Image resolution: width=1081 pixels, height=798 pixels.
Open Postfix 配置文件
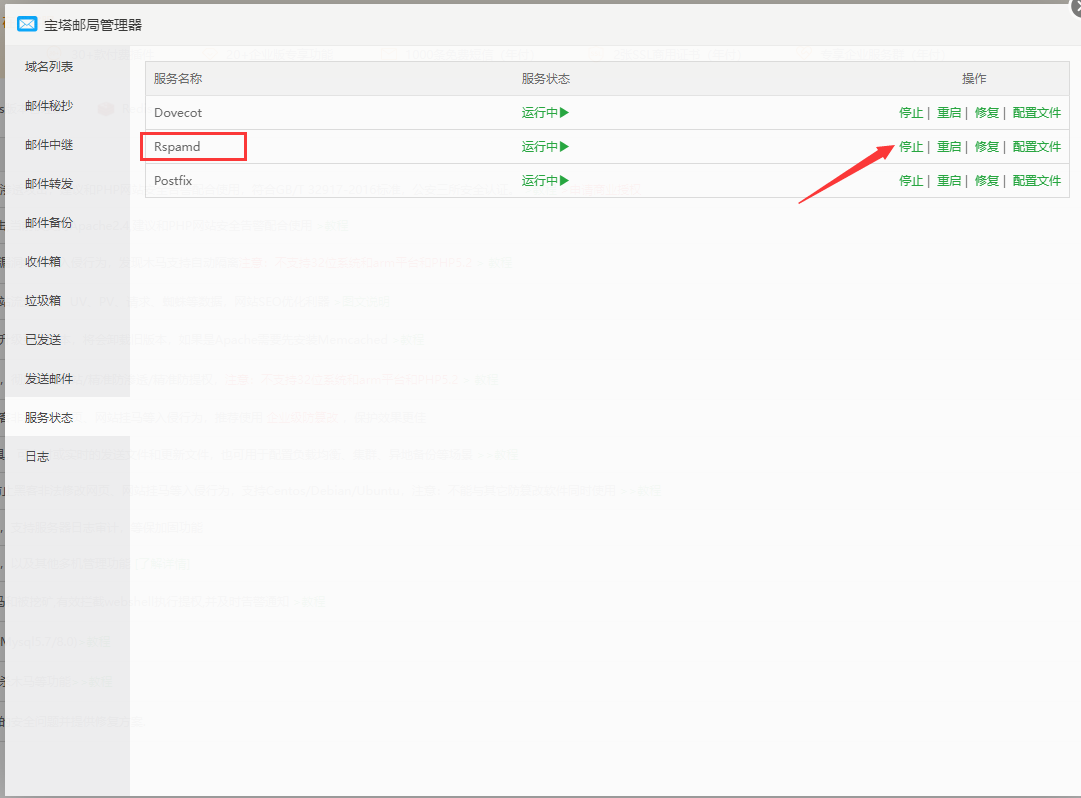point(1037,181)
